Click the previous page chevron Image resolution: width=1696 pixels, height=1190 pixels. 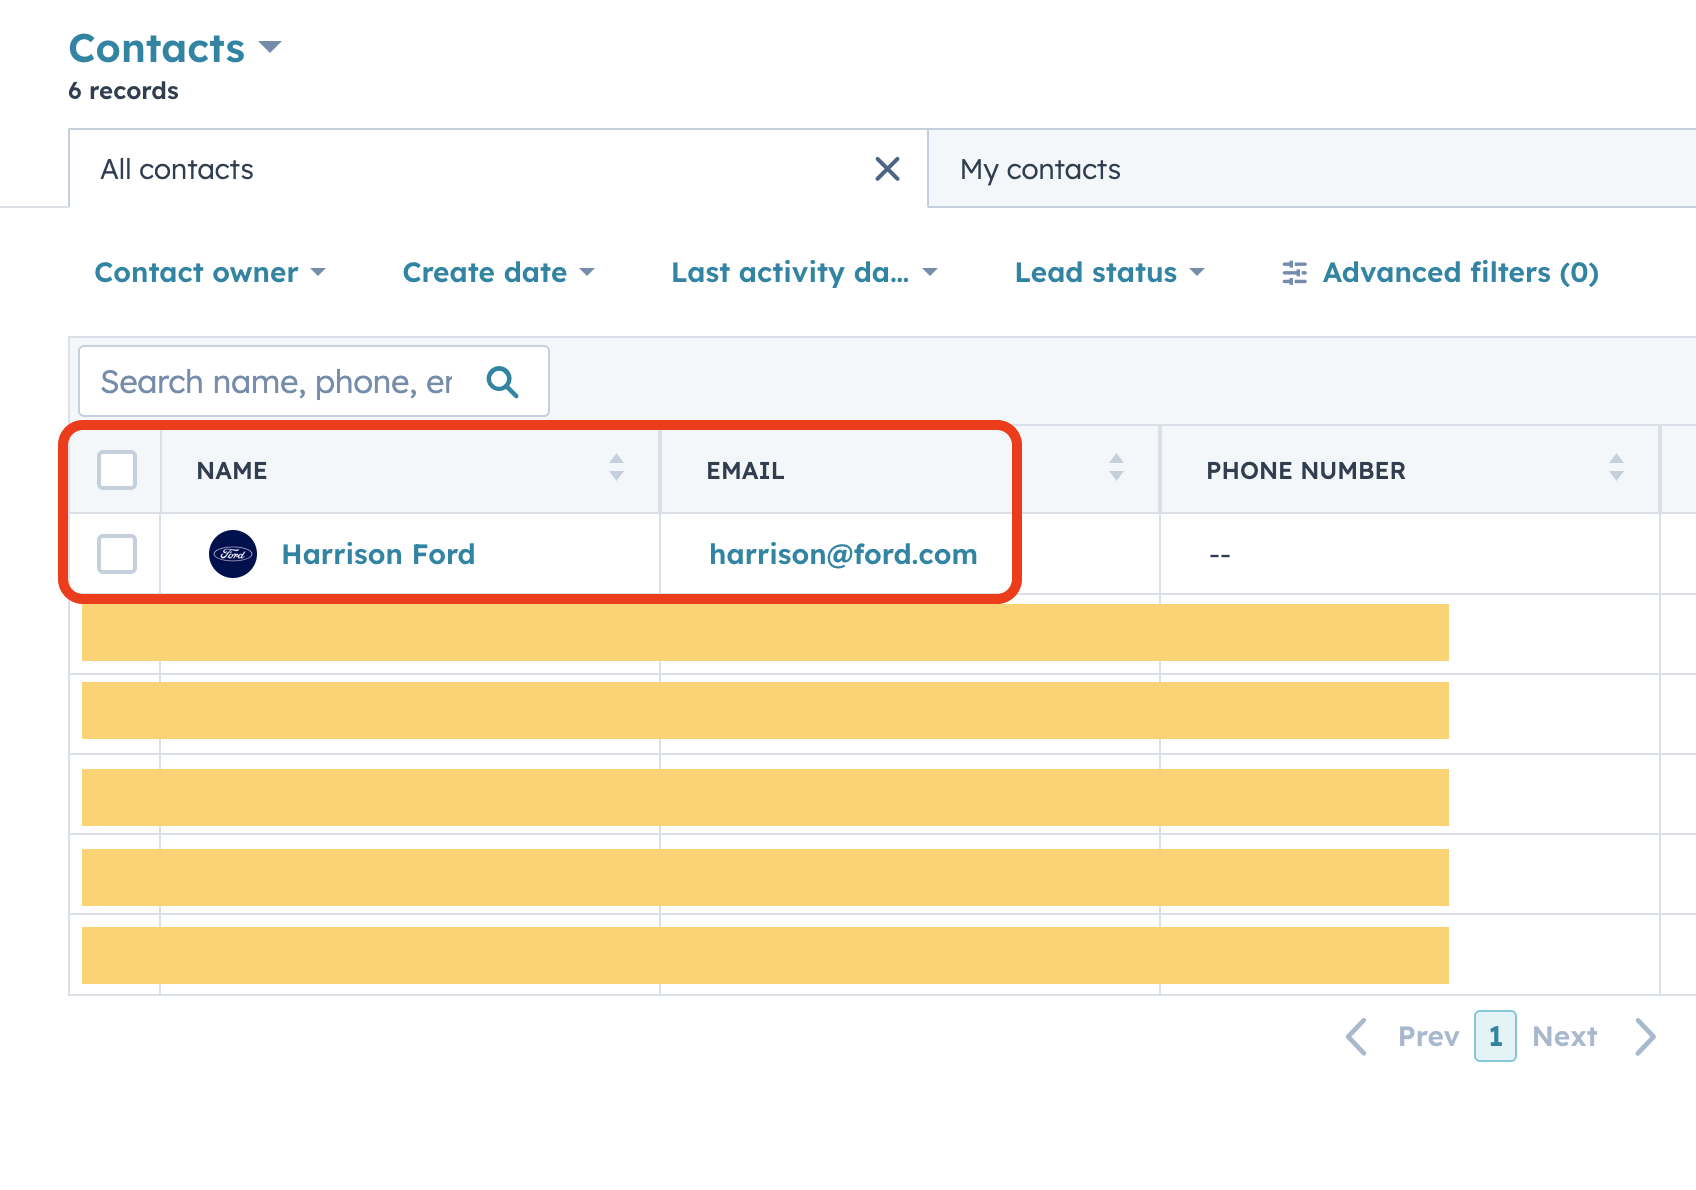point(1357,1037)
